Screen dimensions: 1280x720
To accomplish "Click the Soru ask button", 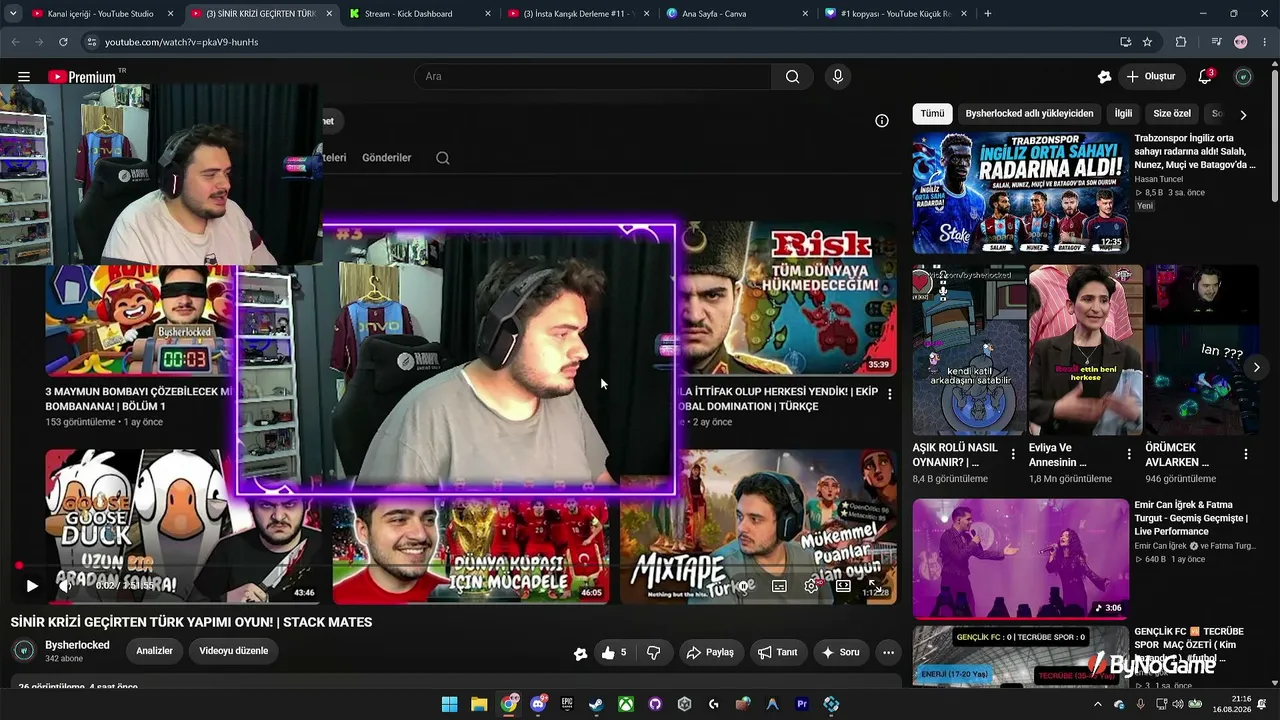I will click(x=841, y=653).
